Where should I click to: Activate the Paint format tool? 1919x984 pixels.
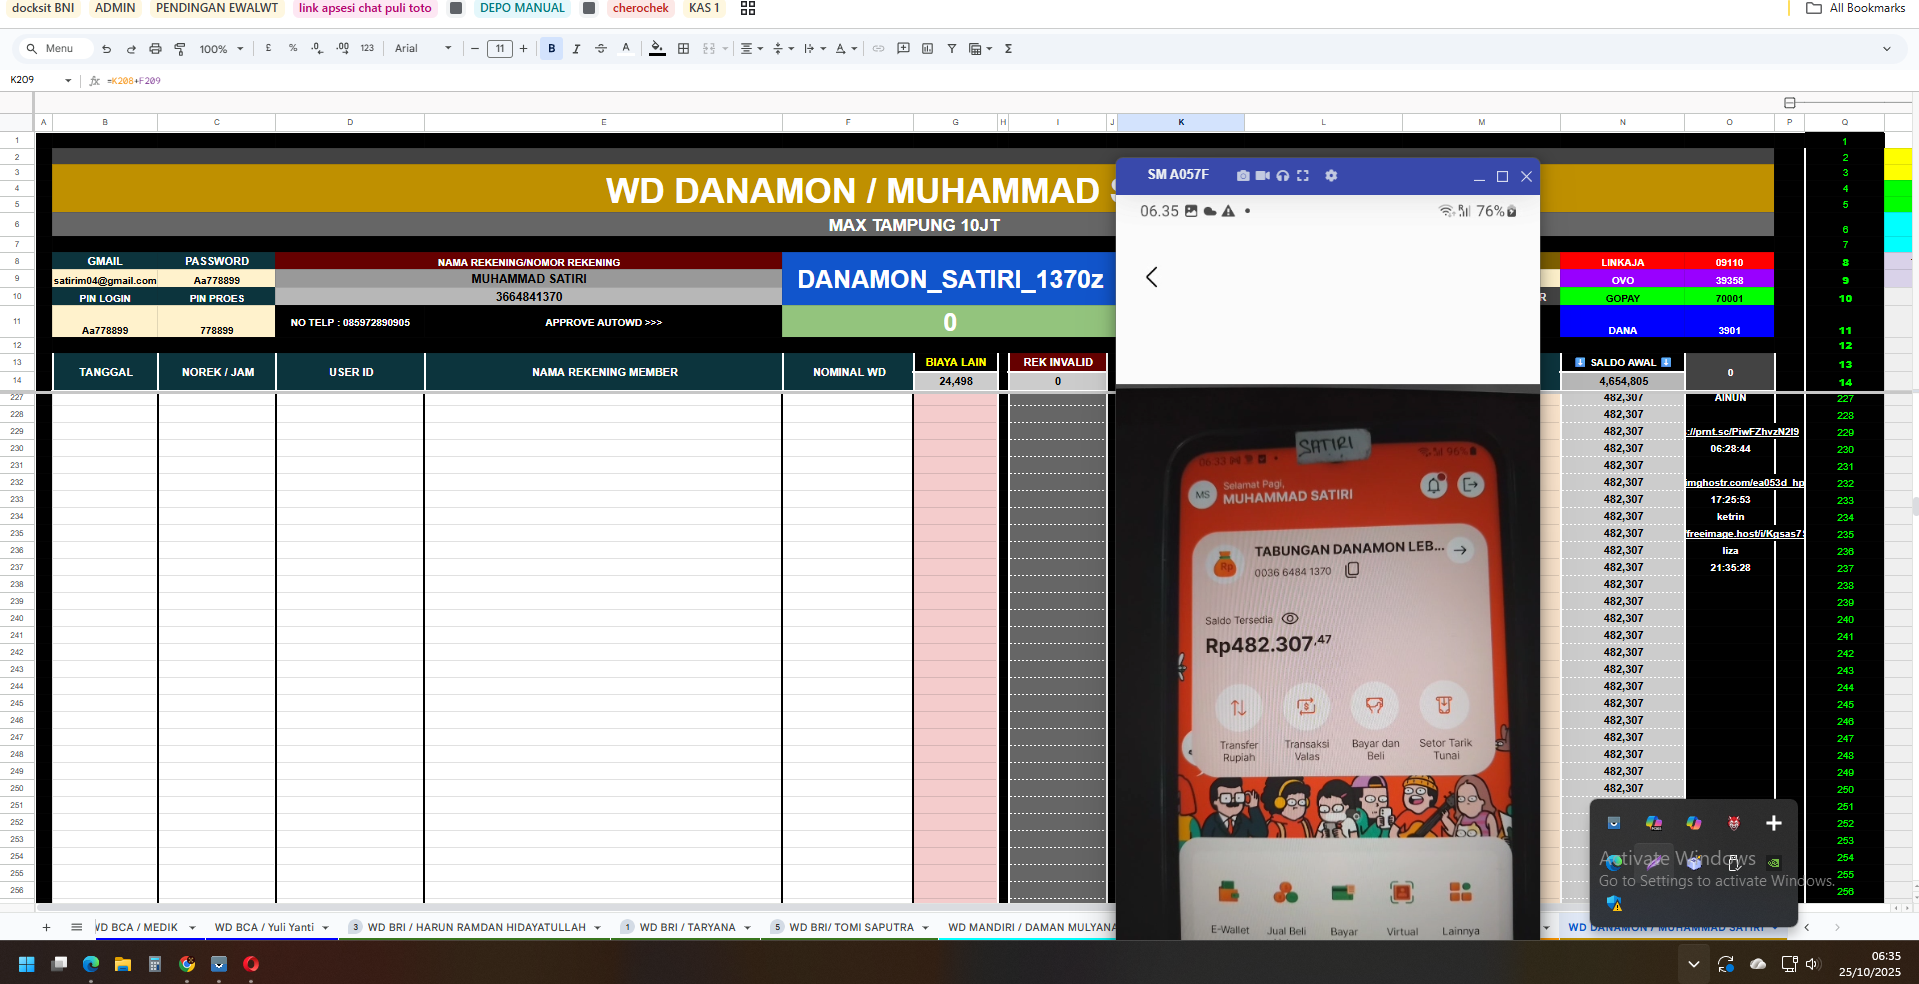(180, 49)
